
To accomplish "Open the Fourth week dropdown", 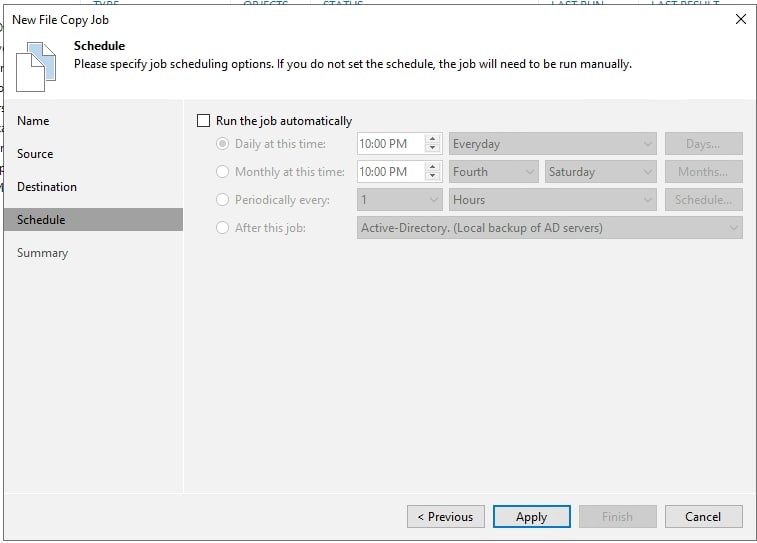I will coord(493,172).
